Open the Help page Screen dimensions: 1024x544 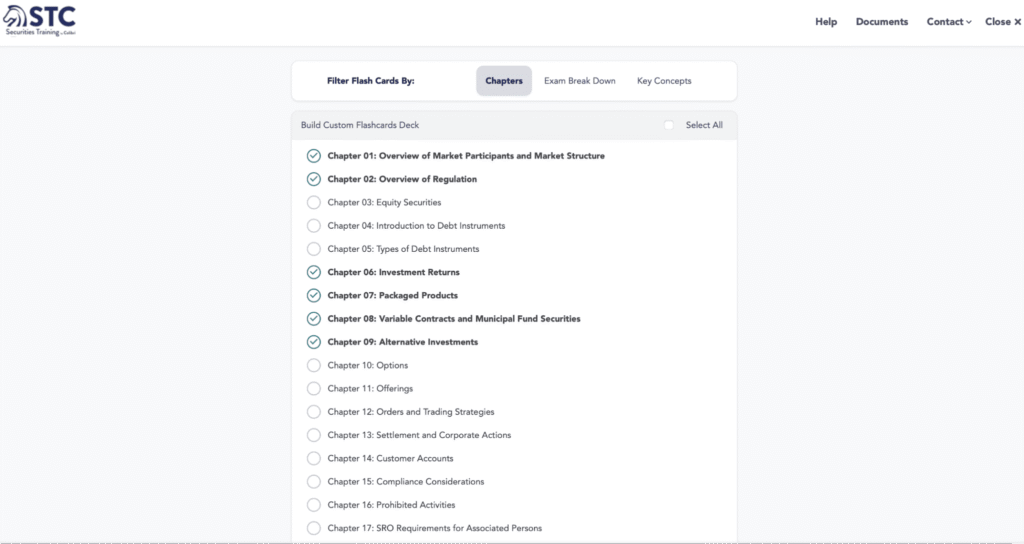(825, 22)
